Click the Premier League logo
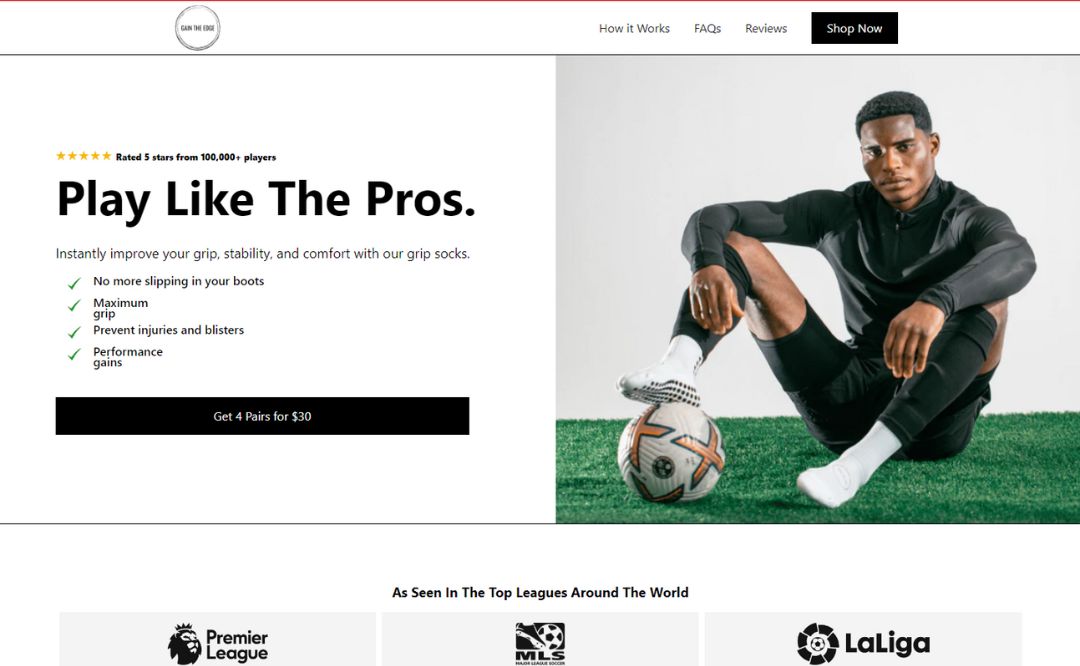This screenshot has width=1080, height=666. pos(218,645)
